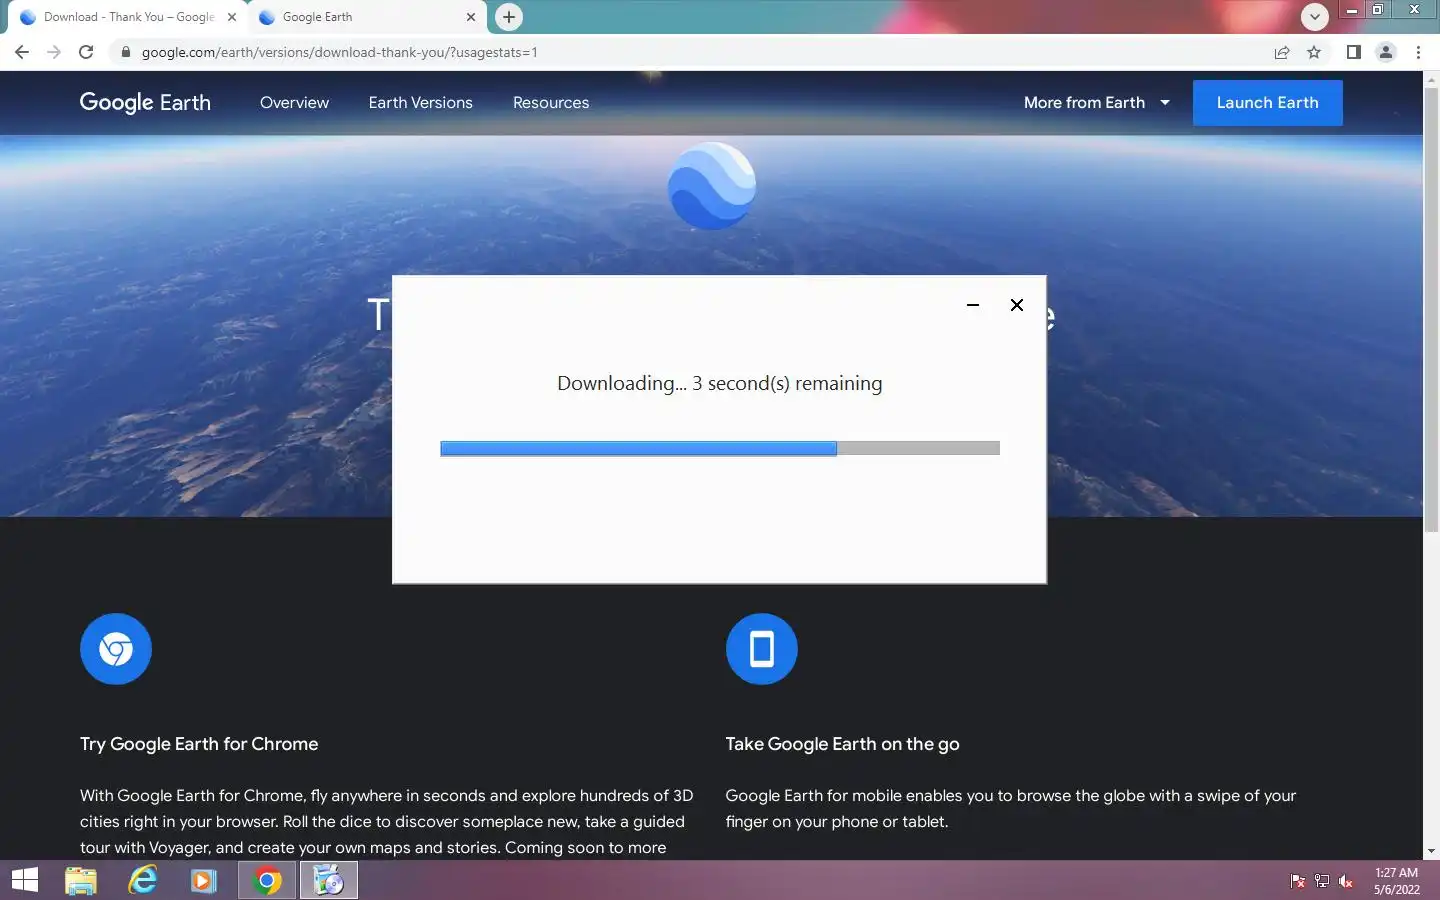Open the Chrome three-dot menu
This screenshot has width=1440, height=900.
(x=1418, y=52)
